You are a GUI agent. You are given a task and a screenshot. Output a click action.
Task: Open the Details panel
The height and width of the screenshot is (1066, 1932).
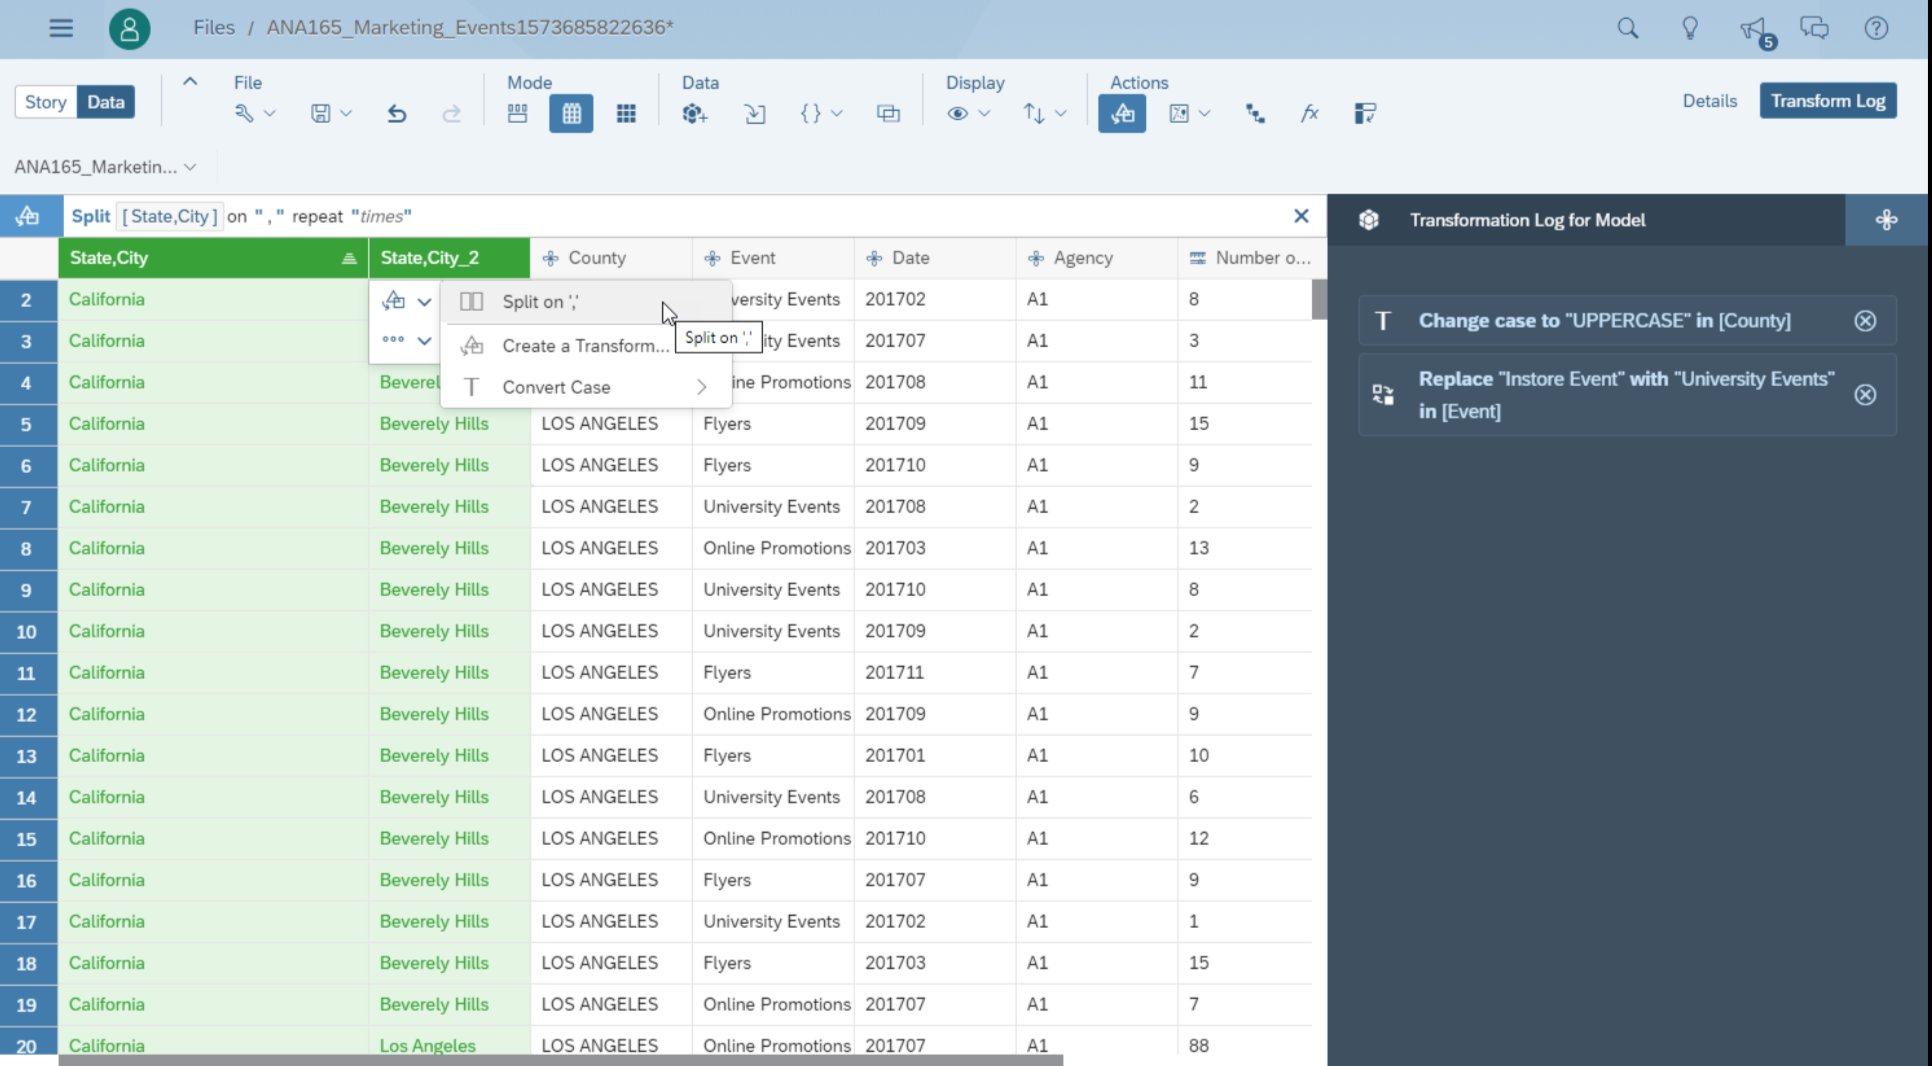click(x=1709, y=101)
